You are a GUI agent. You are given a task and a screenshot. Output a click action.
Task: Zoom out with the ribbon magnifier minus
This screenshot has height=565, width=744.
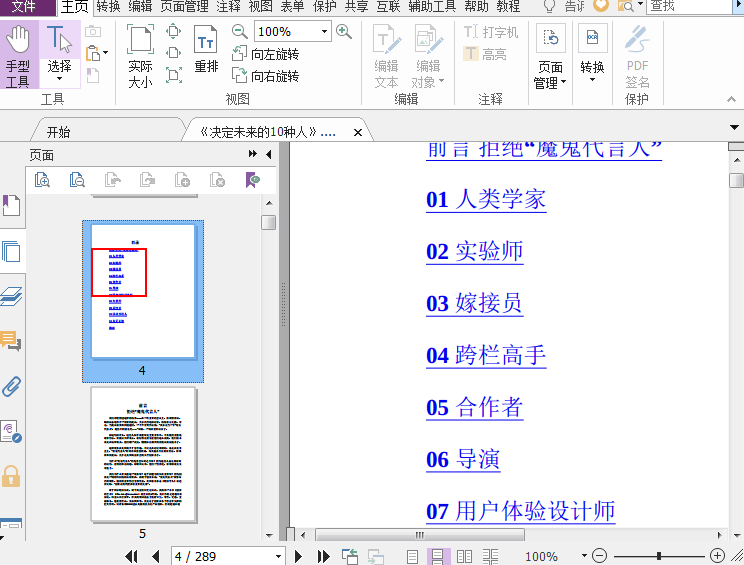239,32
